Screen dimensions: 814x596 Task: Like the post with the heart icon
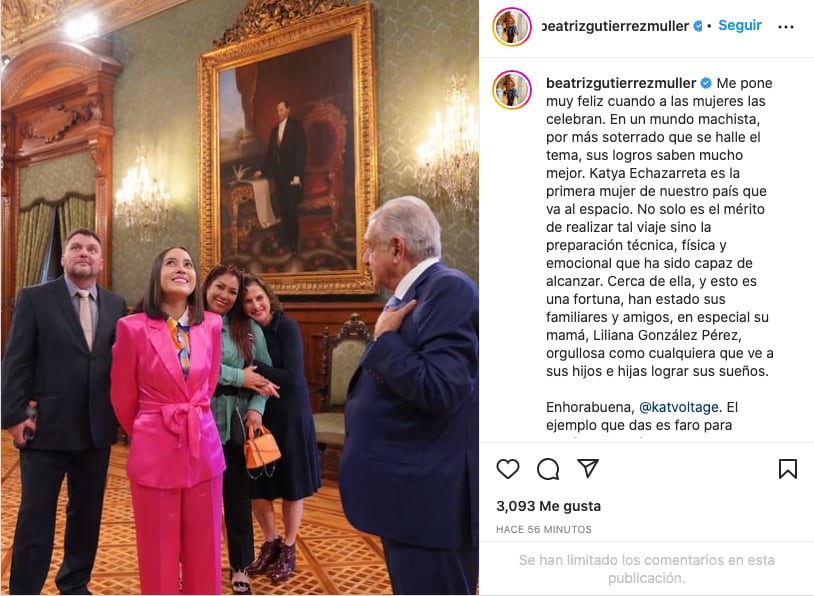(508, 469)
